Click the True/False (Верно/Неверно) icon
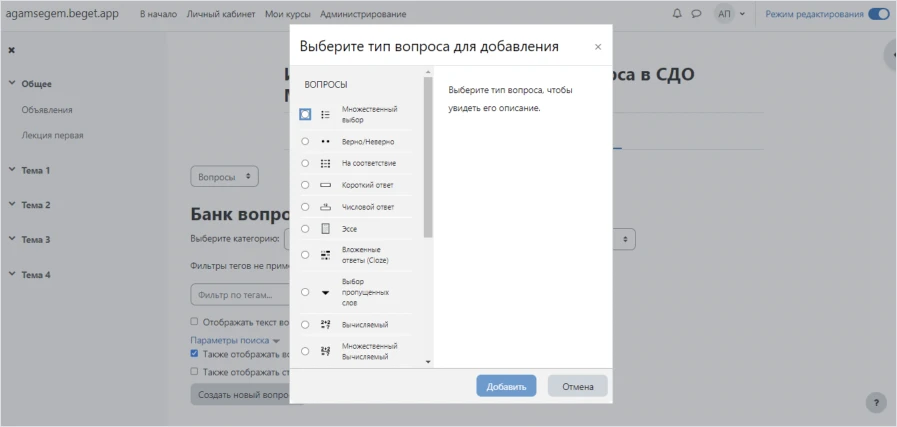Screen dimensions: 897x427 click(326, 141)
